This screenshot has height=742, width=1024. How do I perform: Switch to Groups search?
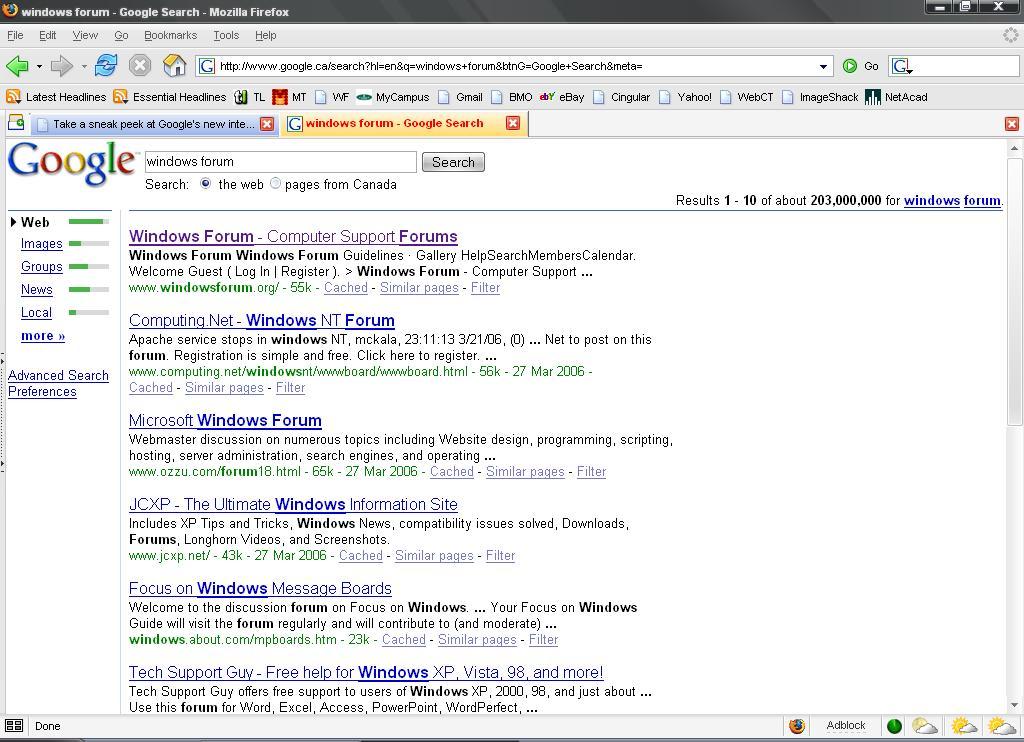tap(42, 266)
